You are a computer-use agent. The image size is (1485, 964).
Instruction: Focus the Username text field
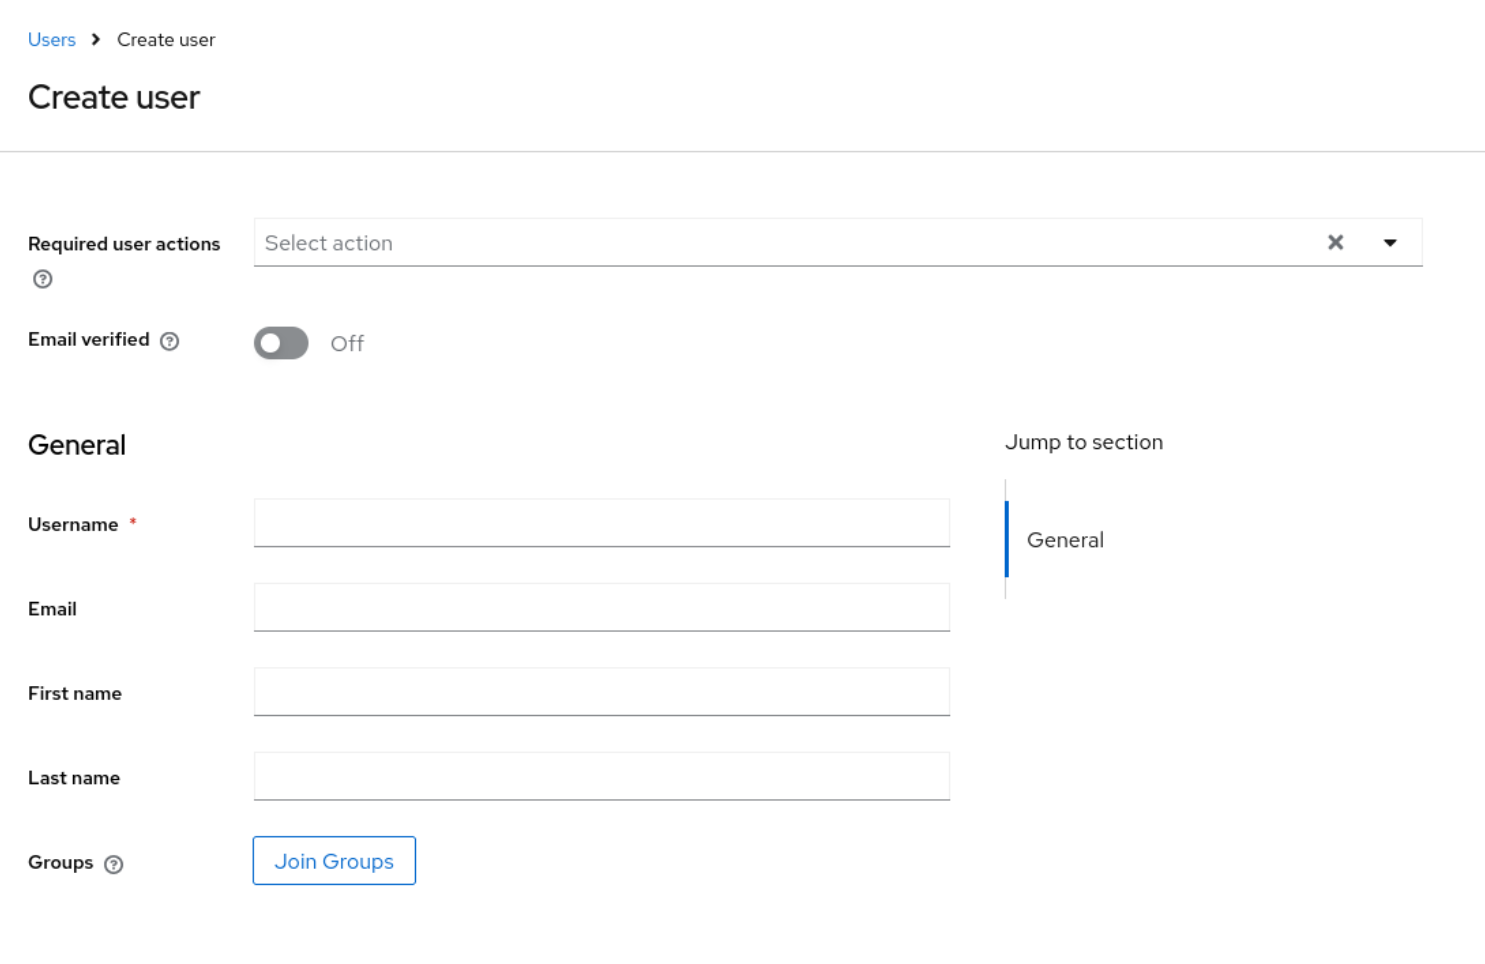(x=601, y=523)
